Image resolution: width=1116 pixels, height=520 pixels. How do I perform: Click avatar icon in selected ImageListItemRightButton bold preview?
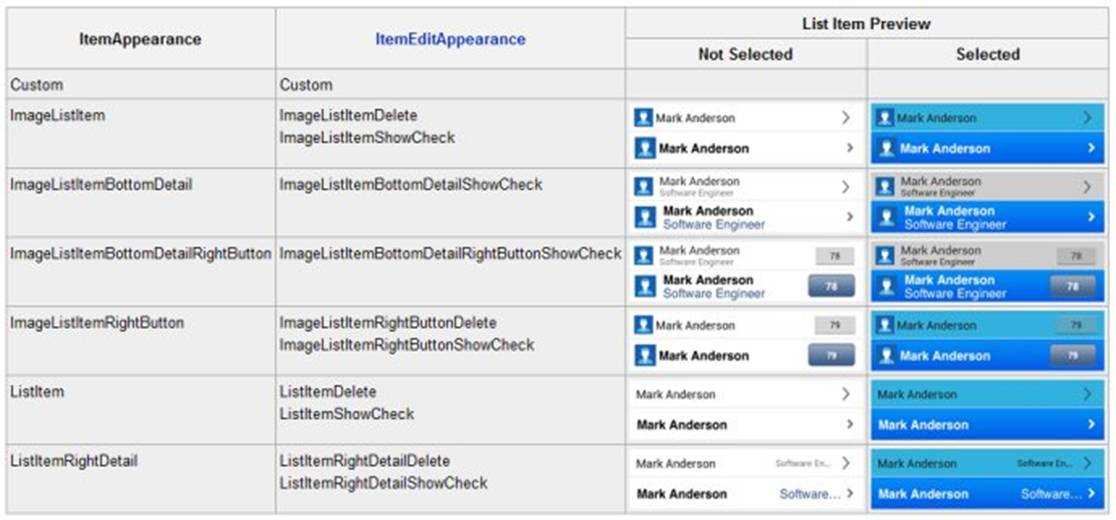(x=886, y=355)
